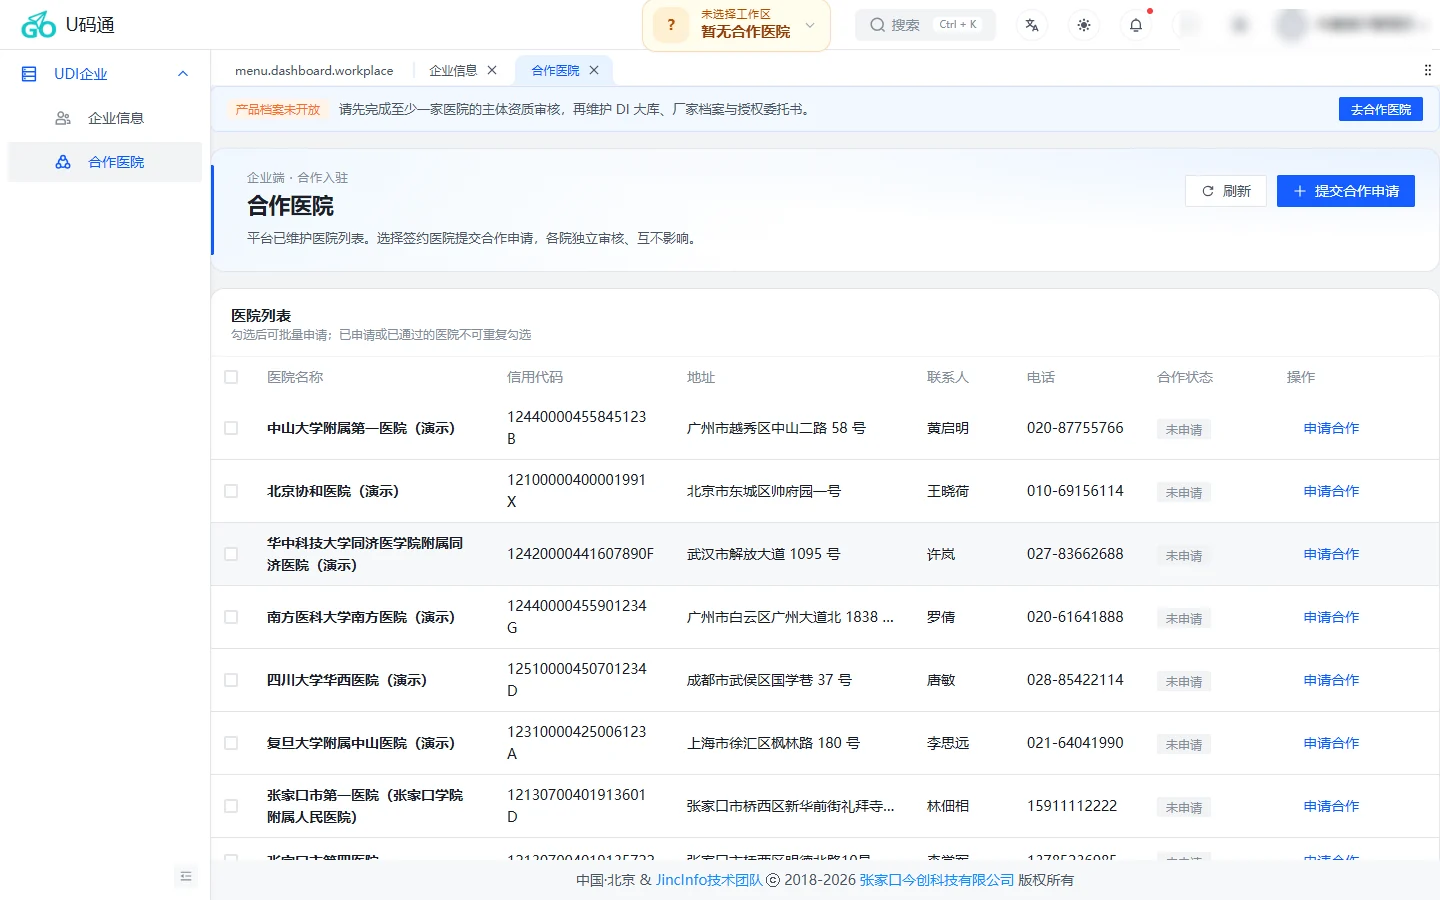This screenshot has height=900, width=1440.
Task: Check the 华中科技大学同济医学院 row checkbox
Action: click(231, 554)
